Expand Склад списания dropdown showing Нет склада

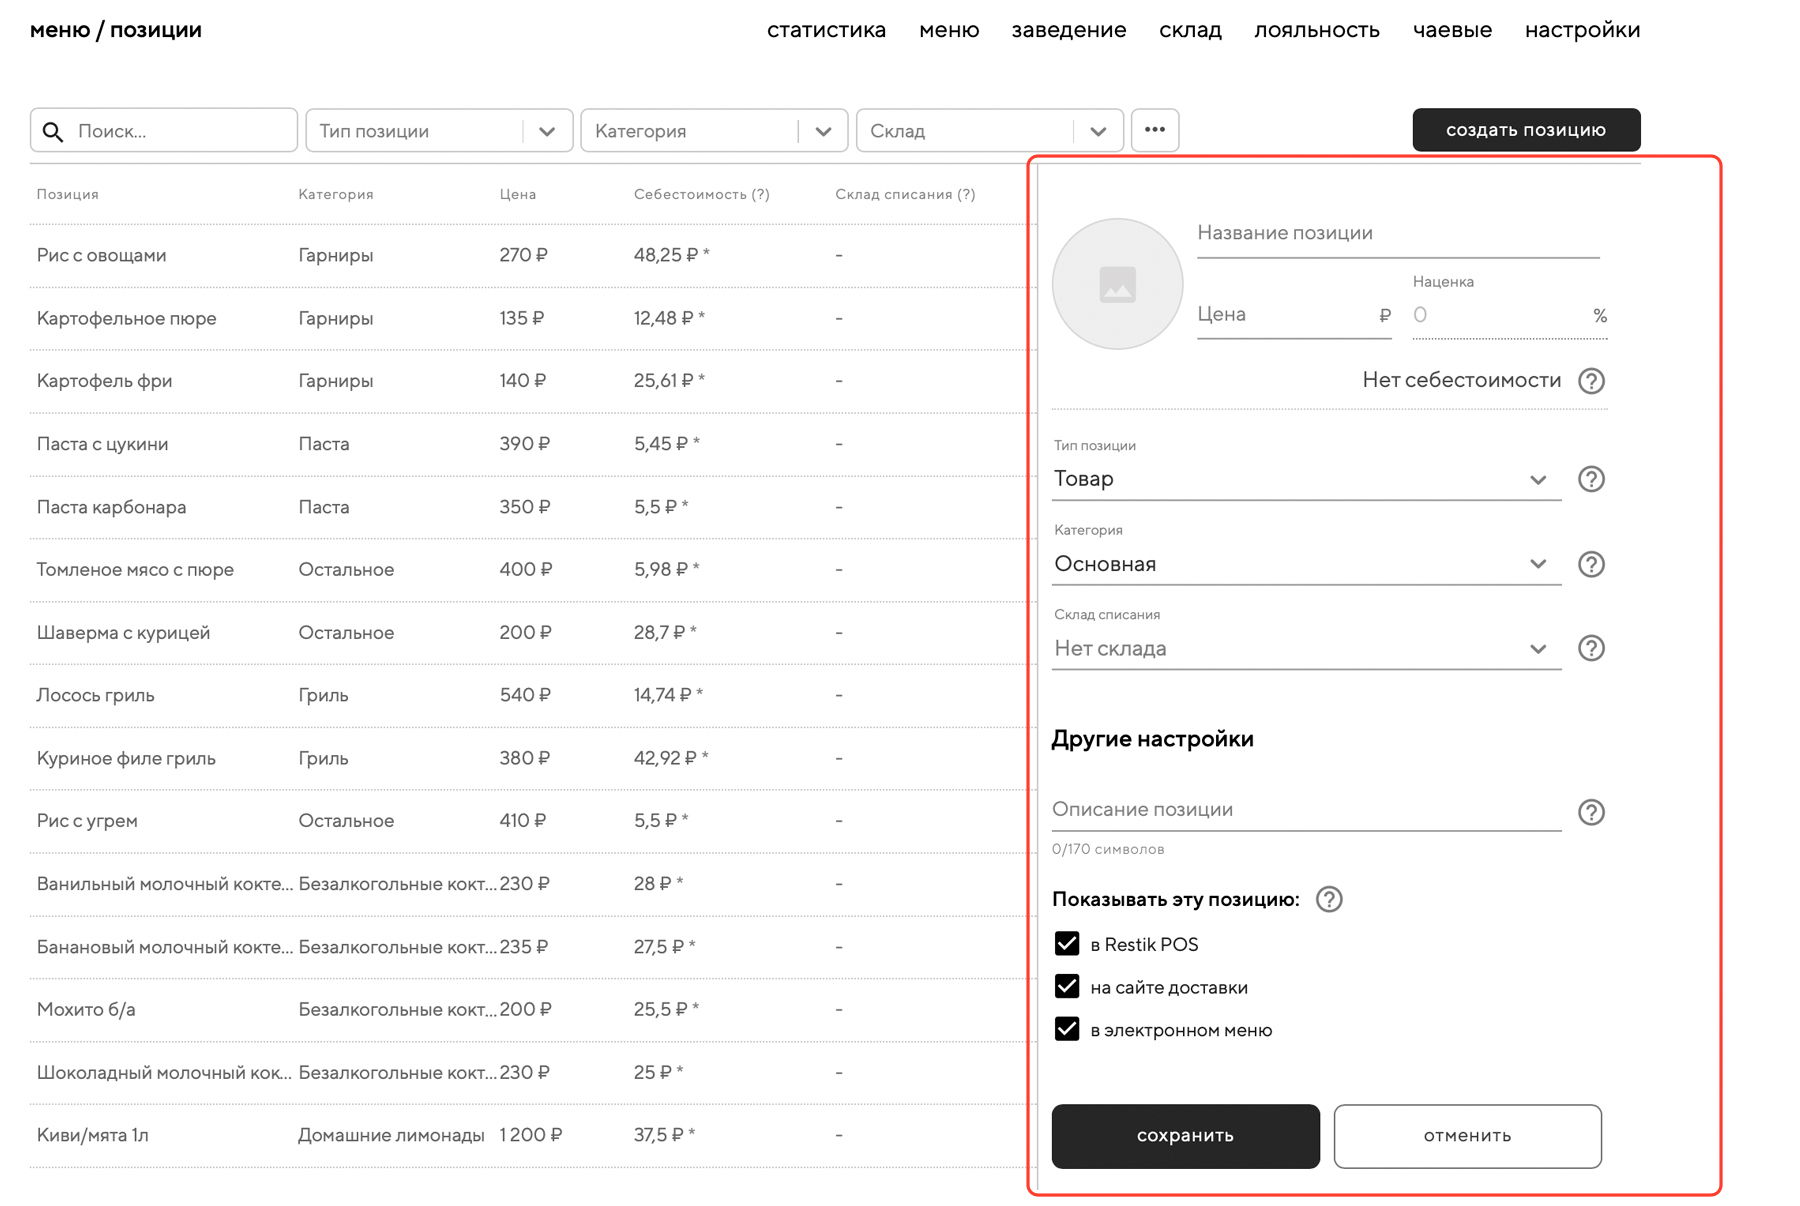[1305, 649]
